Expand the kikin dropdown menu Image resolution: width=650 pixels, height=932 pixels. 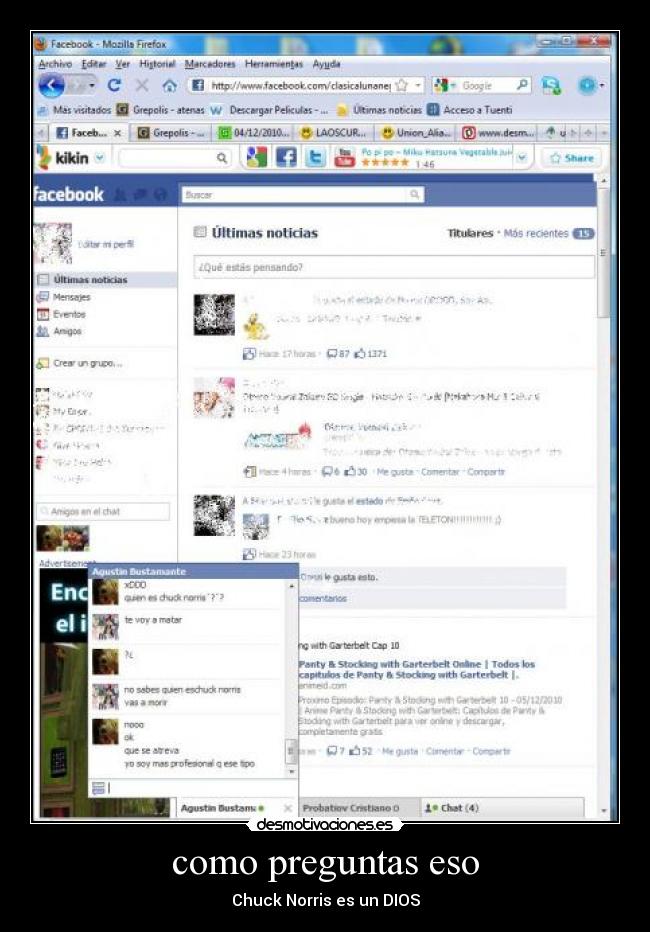99,158
